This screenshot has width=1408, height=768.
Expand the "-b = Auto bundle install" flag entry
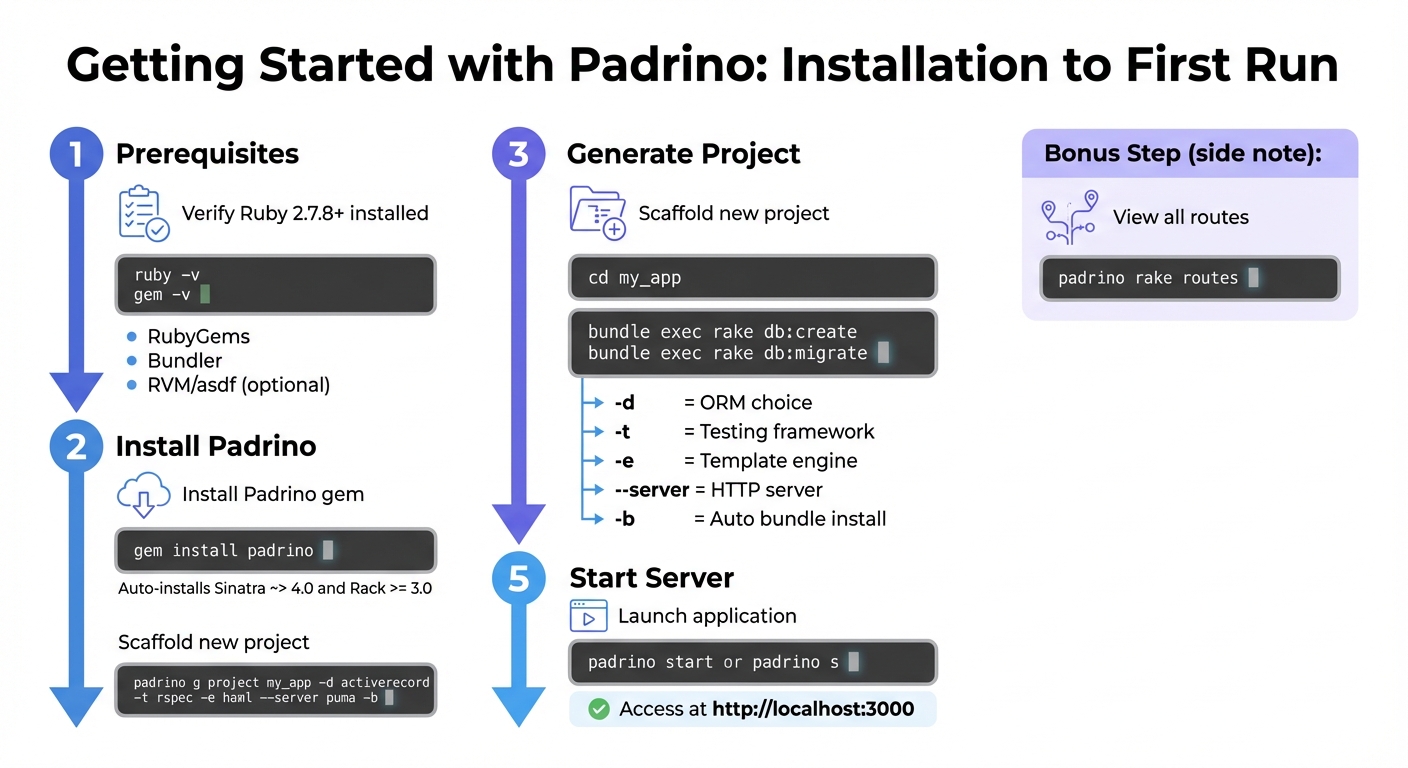[x=750, y=519]
